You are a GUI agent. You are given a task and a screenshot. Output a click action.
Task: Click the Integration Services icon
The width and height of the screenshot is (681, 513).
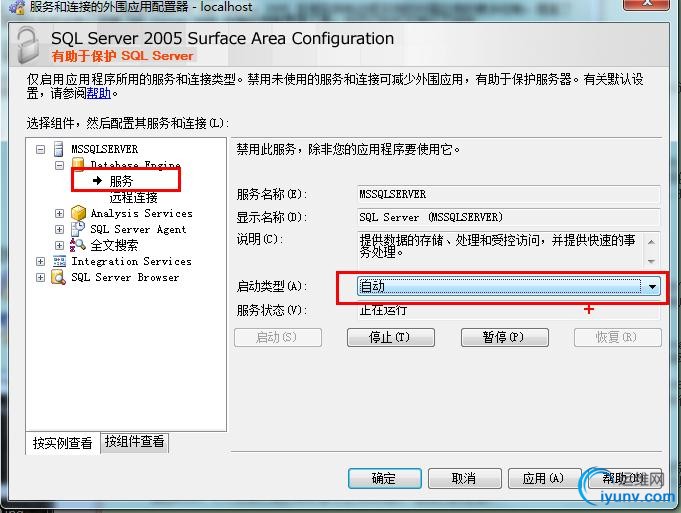59,261
